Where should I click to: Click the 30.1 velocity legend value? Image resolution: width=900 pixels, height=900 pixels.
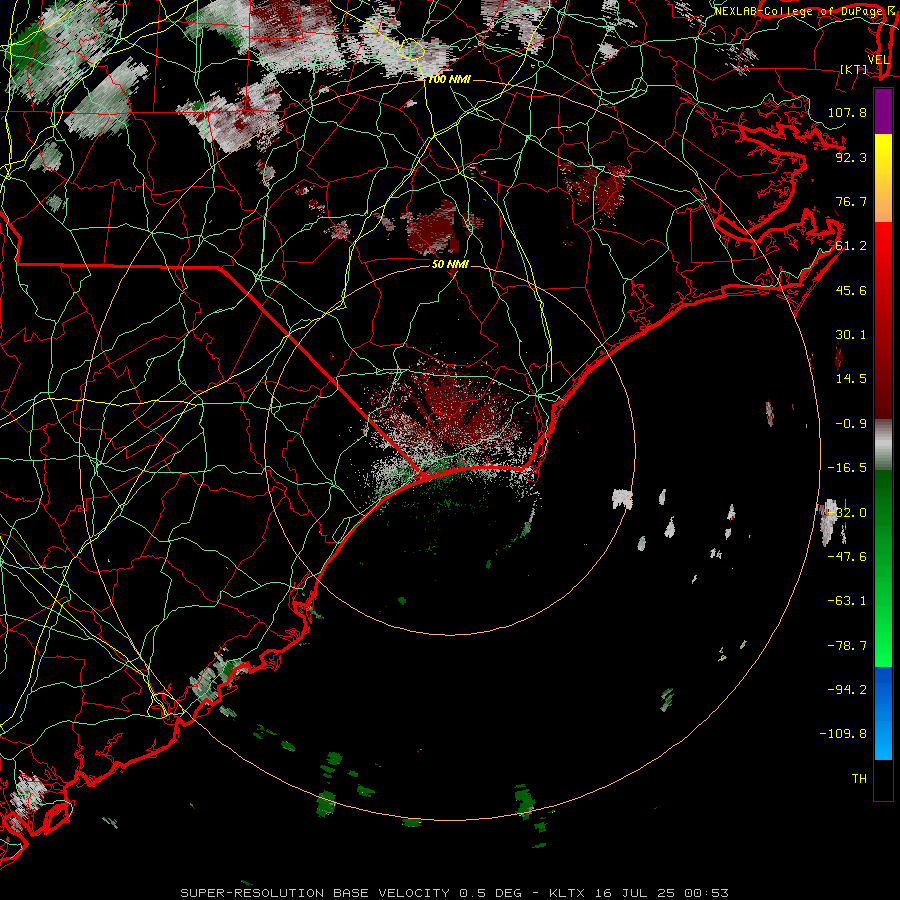coord(851,335)
